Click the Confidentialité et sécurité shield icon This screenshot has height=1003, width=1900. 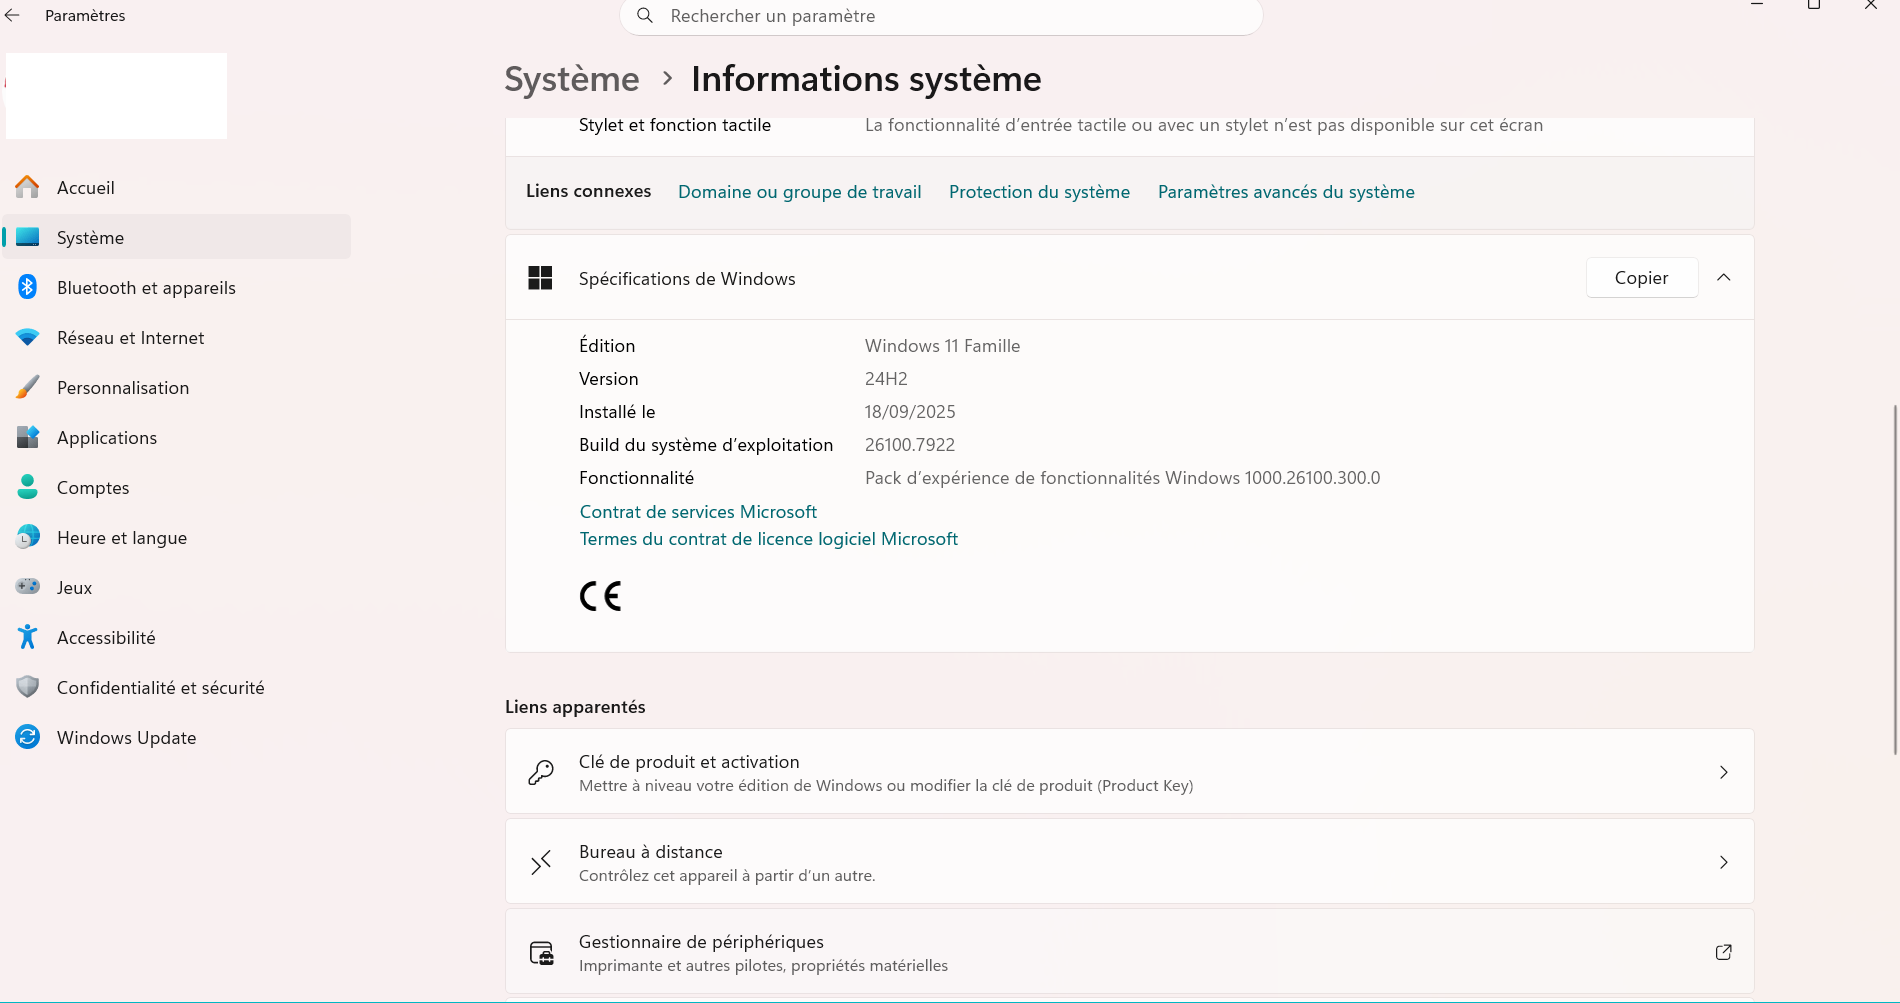coord(28,687)
